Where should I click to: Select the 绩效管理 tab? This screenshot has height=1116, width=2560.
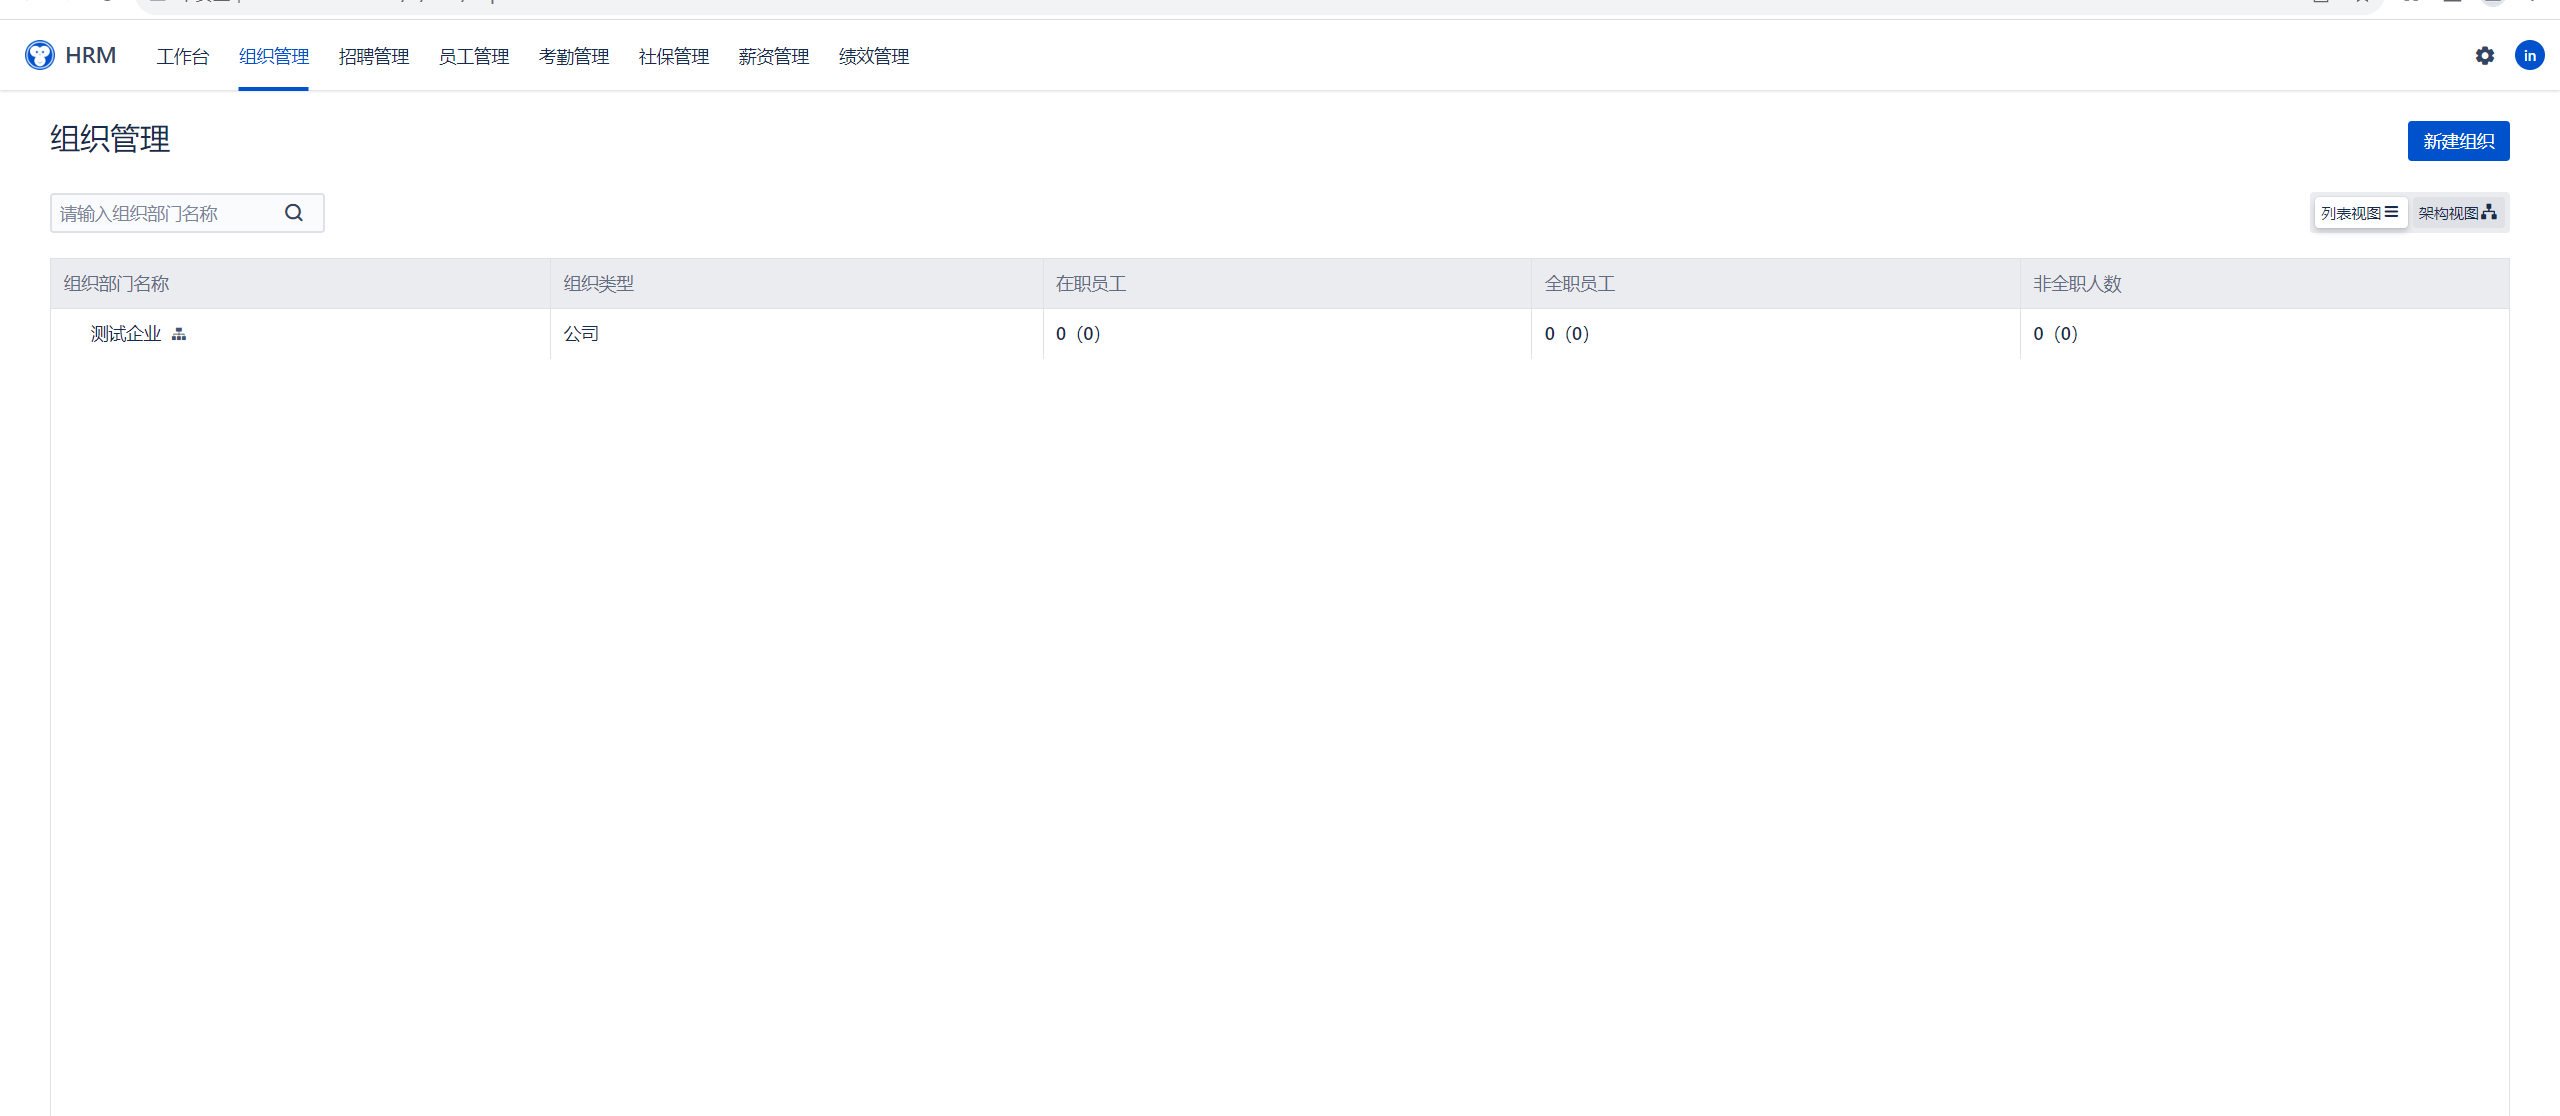point(874,57)
